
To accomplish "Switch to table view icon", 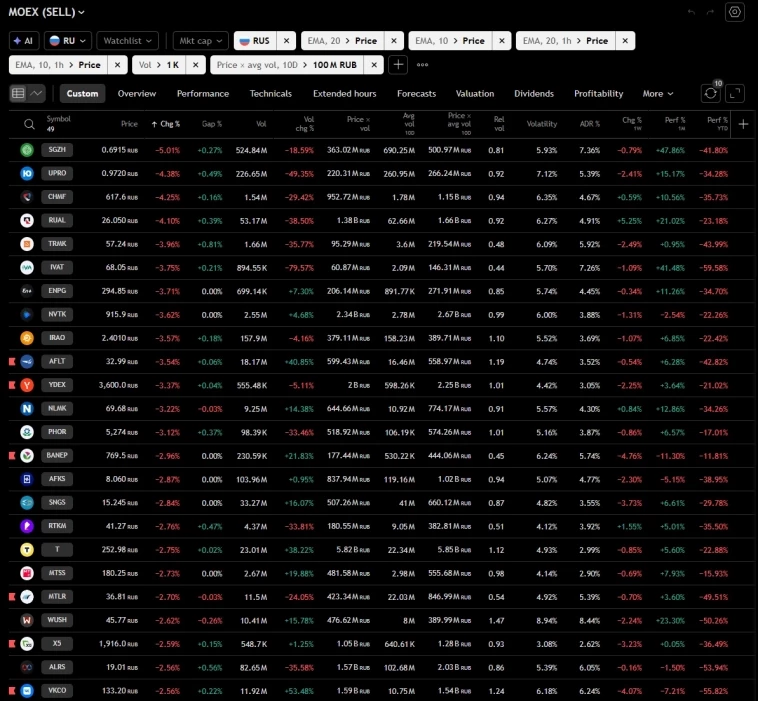I will tap(18, 93).
